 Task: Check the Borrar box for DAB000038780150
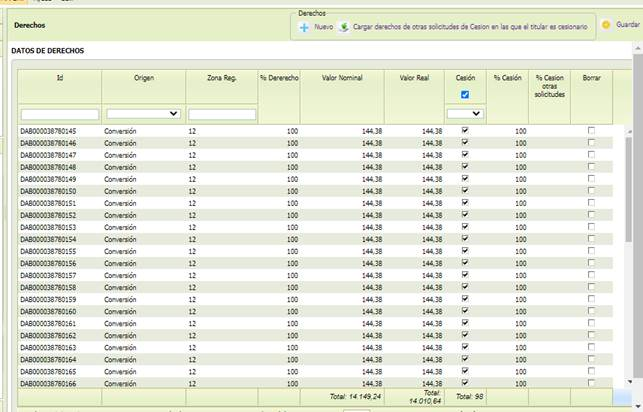[591, 191]
